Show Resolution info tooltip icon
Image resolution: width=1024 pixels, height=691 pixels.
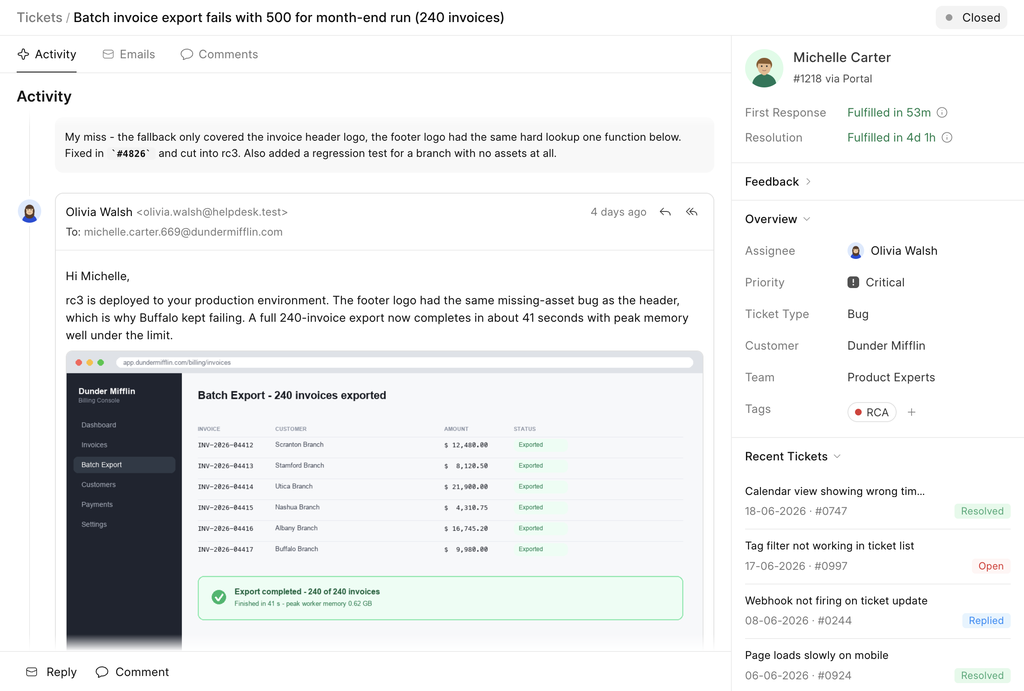point(947,137)
